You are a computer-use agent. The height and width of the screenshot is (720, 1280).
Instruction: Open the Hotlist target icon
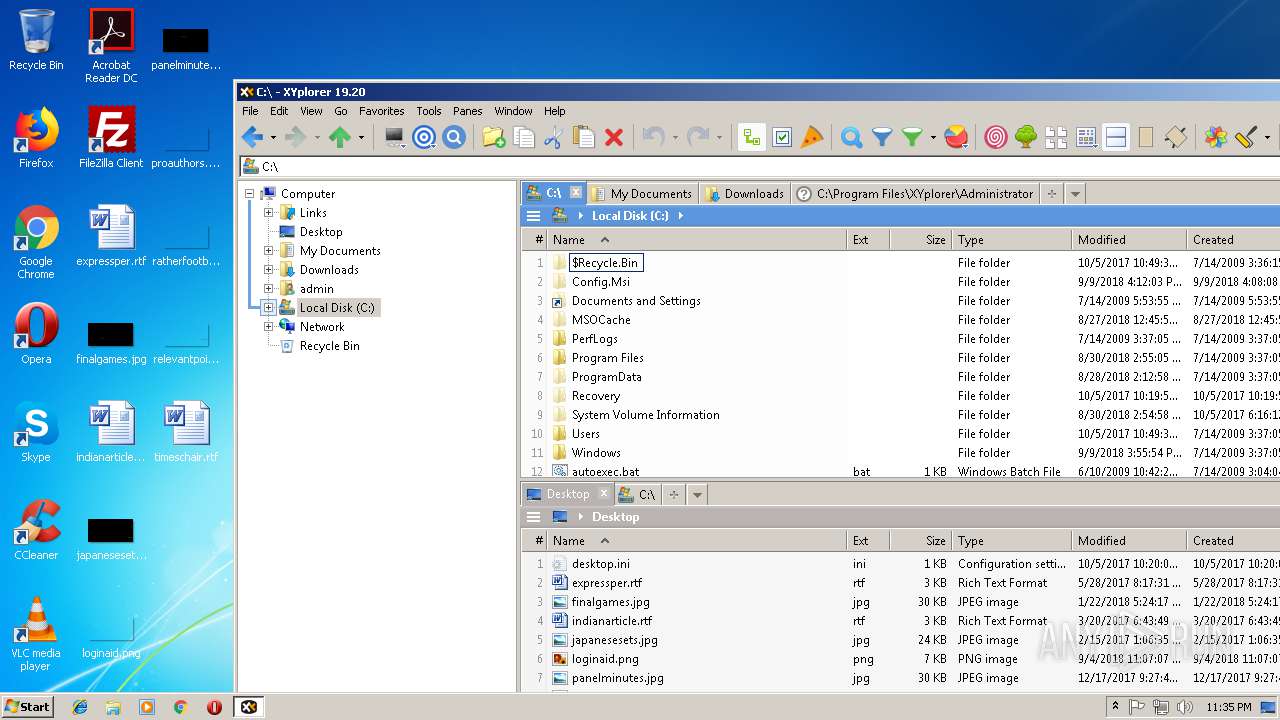424,138
